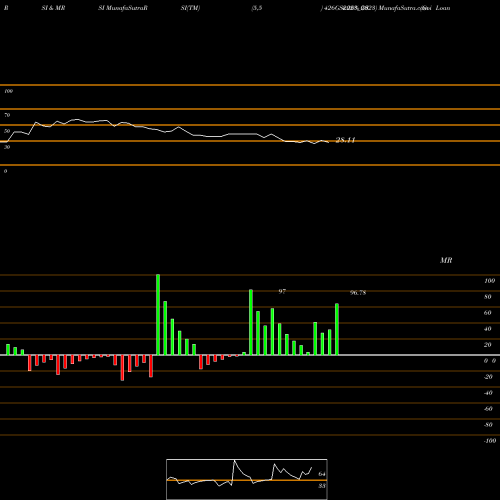Click the MR axis label -80
Screen dimensions: 500x500
pyautogui.click(x=488, y=425)
